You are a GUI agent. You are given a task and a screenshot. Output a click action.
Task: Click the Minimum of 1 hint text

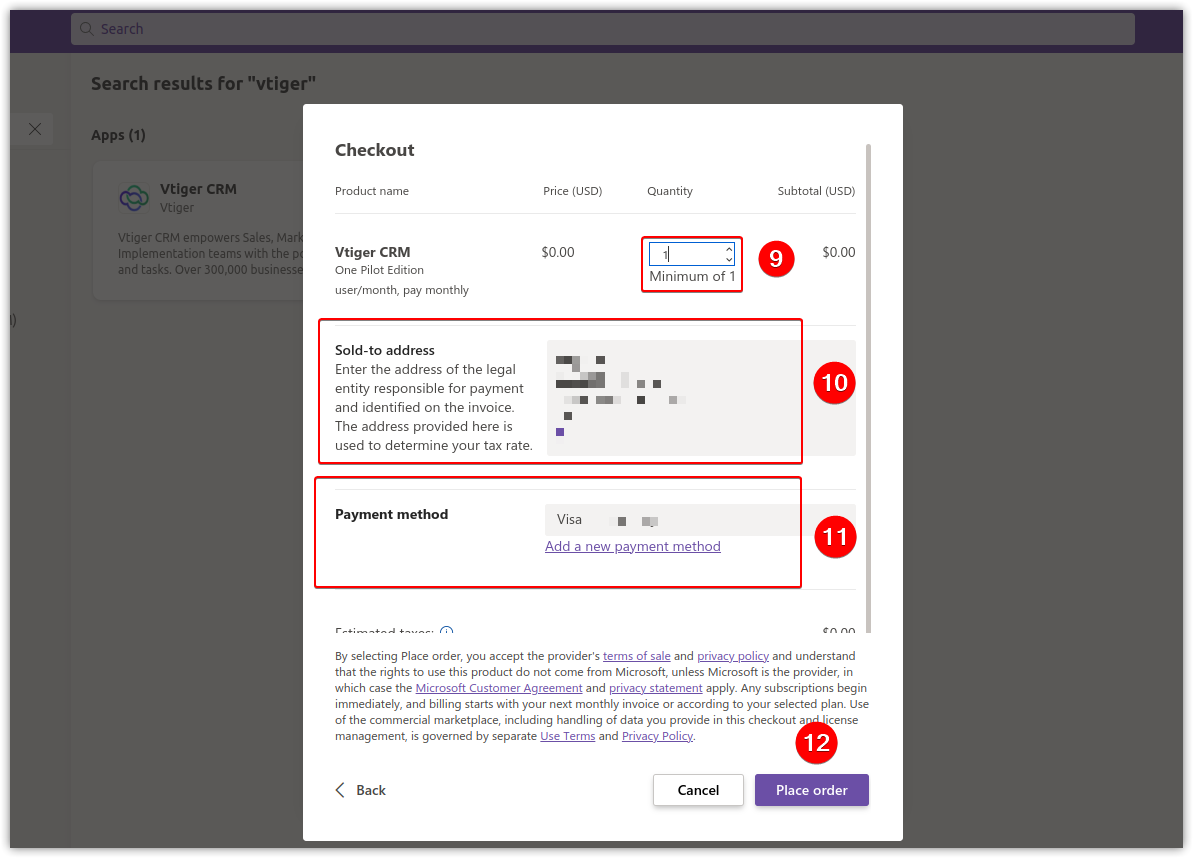(x=692, y=276)
